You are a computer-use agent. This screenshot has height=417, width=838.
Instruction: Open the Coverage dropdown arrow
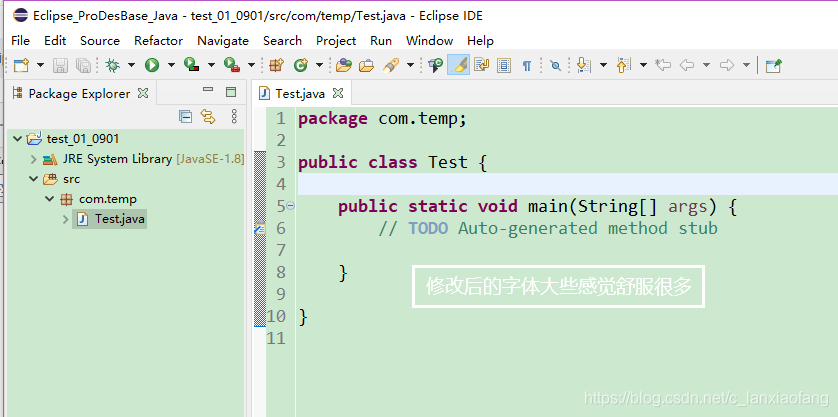[211, 65]
